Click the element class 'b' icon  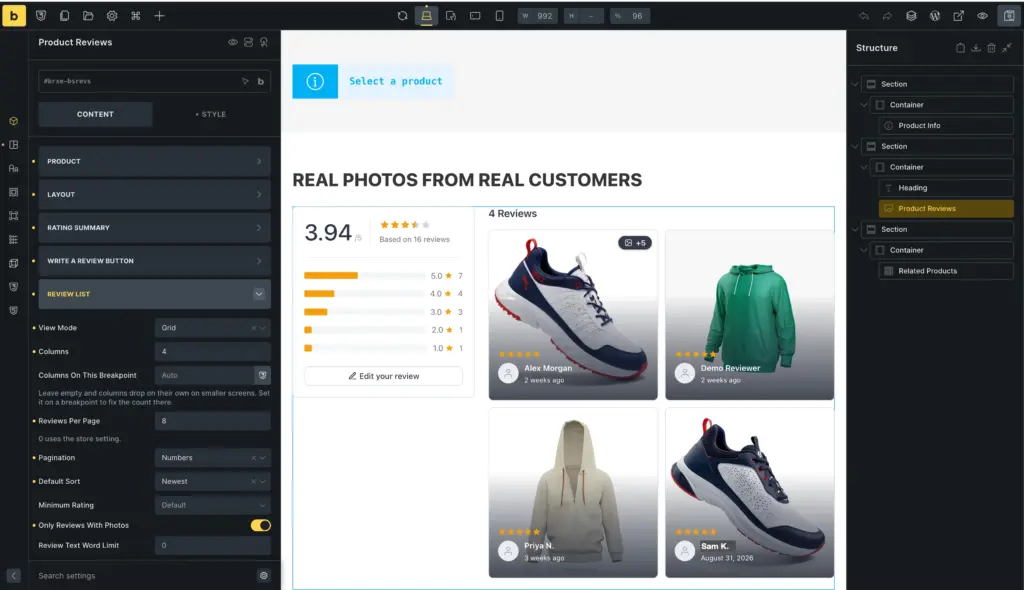coord(261,81)
